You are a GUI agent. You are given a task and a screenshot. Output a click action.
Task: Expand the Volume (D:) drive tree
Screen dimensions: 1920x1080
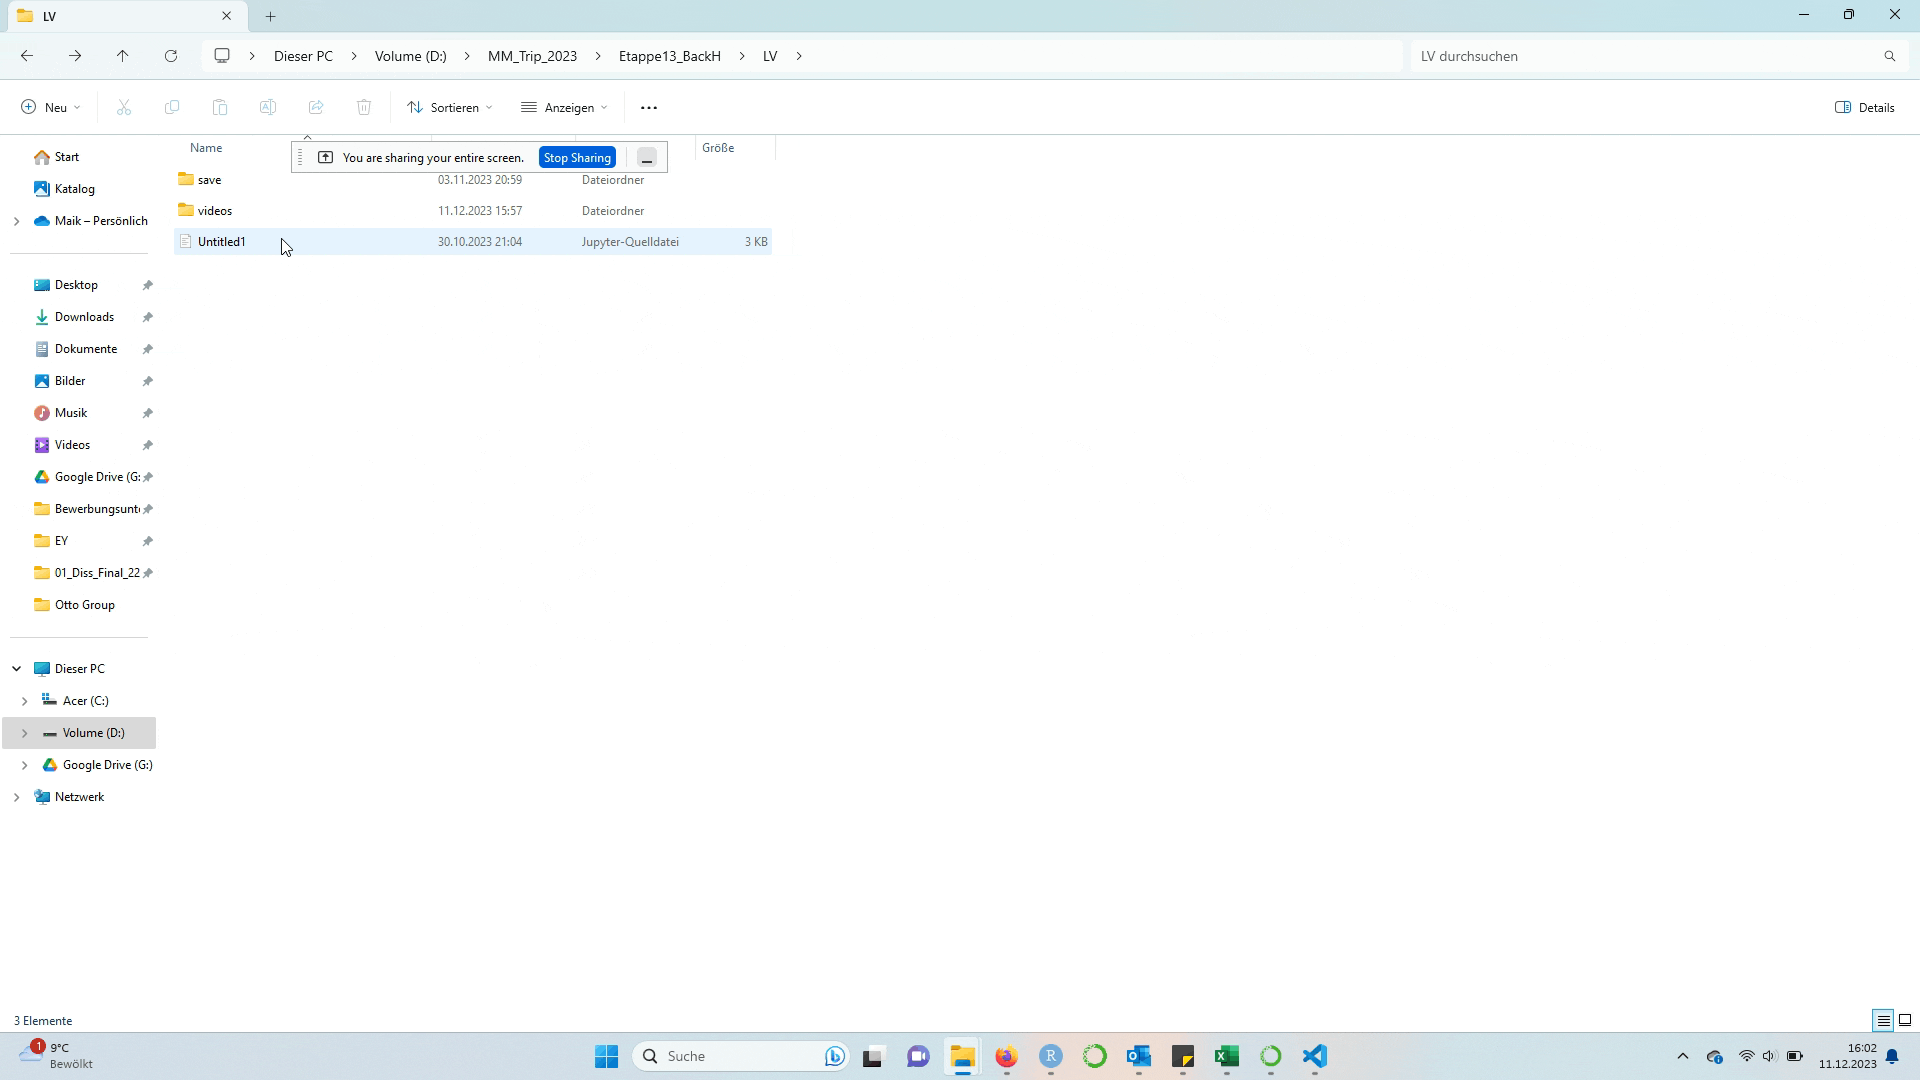pos(25,733)
